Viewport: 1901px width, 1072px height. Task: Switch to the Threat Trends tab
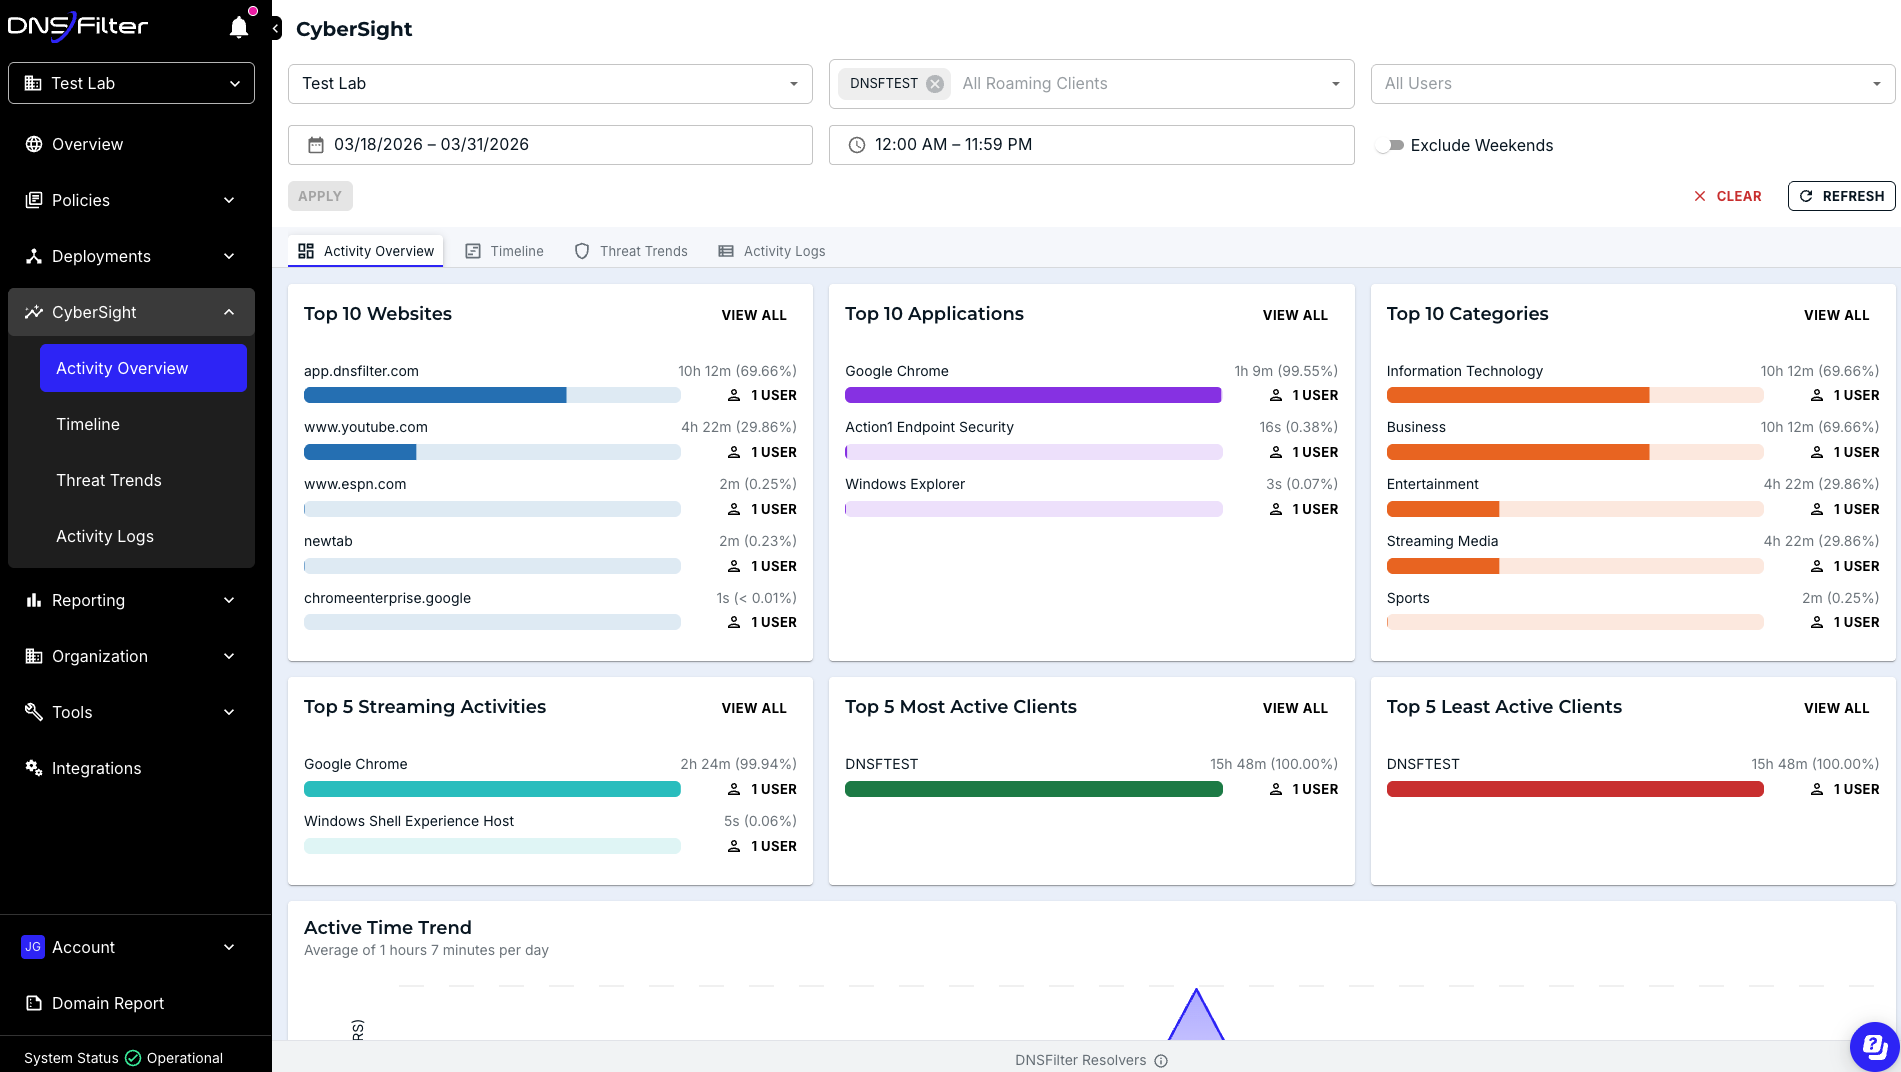pyautogui.click(x=631, y=251)
